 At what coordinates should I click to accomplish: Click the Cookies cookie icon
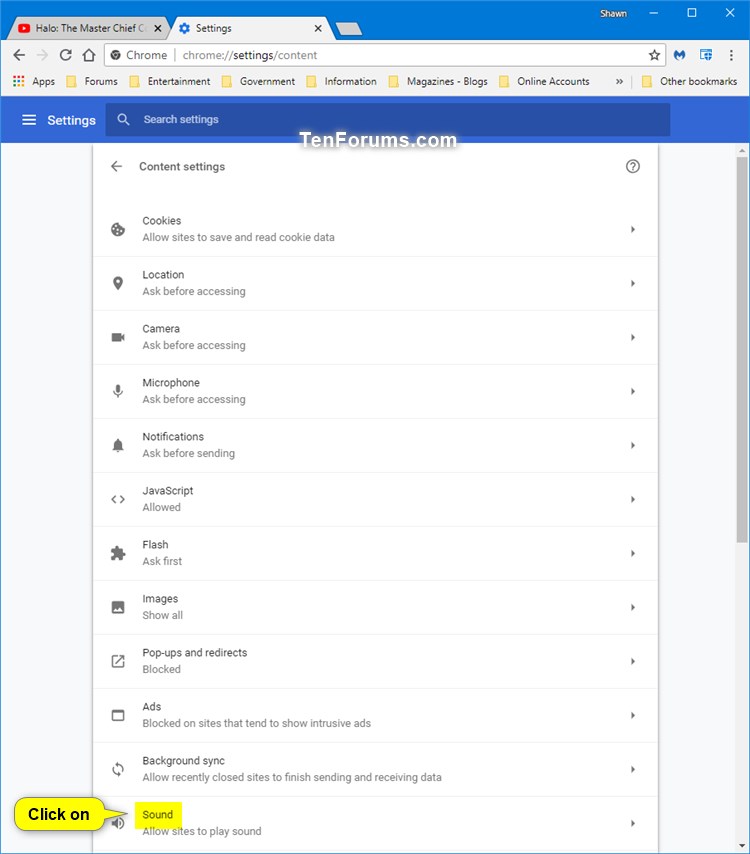pos(118,229)
